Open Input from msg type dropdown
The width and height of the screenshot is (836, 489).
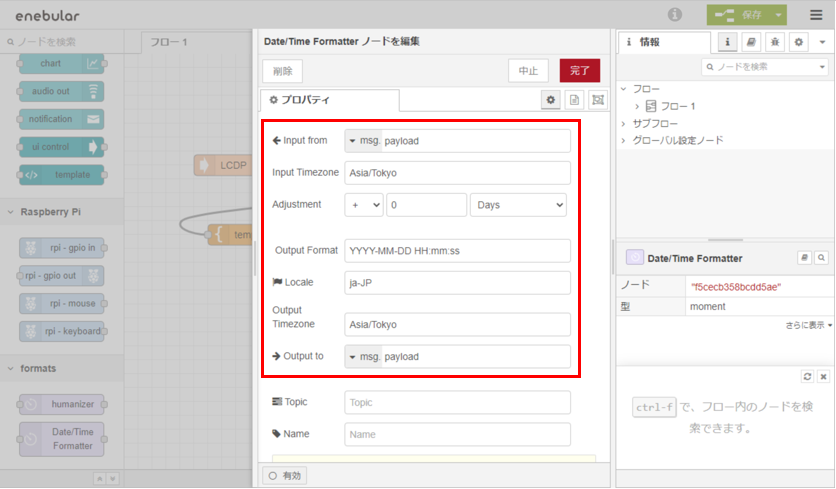pos(363,141)
